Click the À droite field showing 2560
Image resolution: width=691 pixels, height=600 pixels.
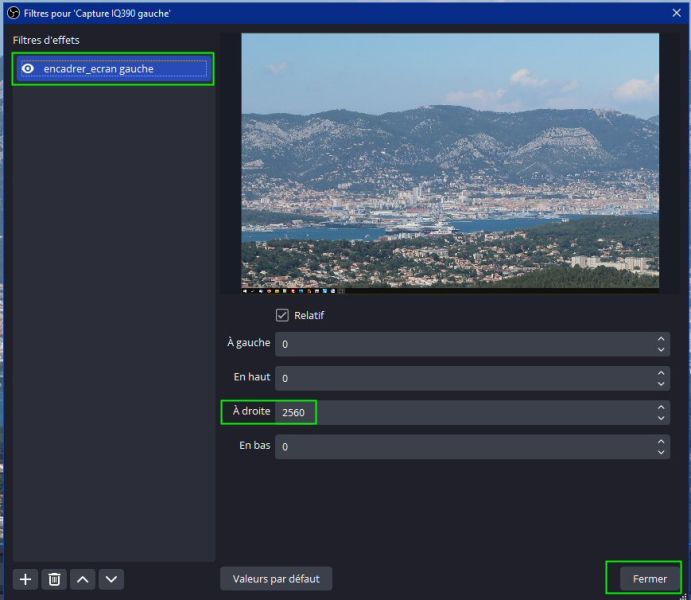[472, 412]
